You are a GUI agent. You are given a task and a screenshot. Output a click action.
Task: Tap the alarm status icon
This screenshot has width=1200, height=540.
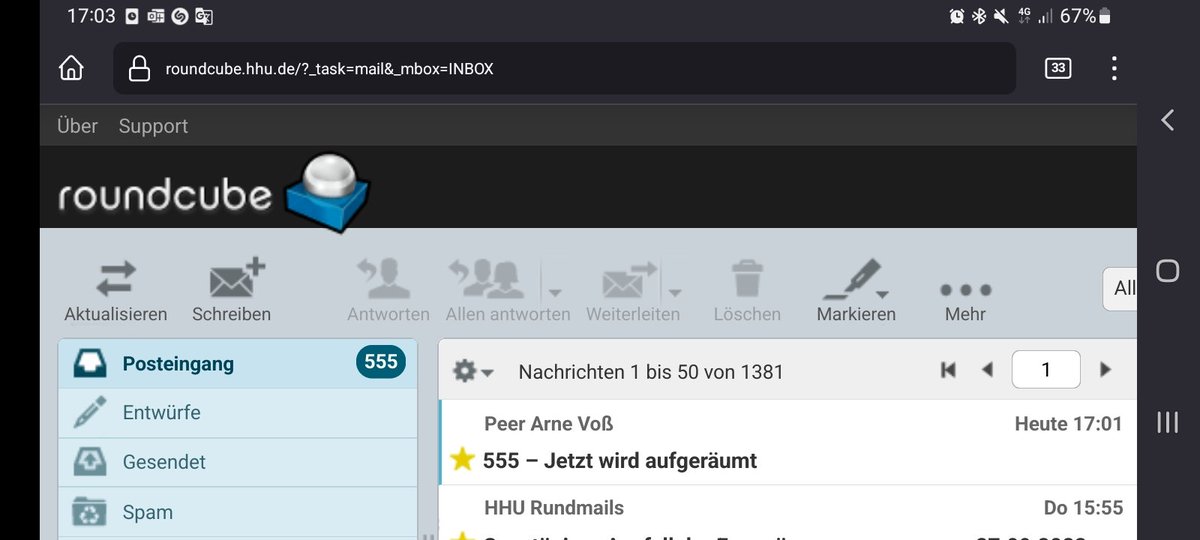coord(957,16)
